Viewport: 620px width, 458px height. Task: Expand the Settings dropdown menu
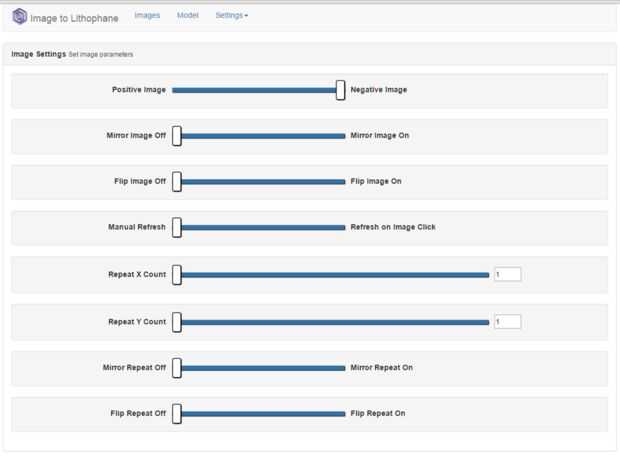(231, 16)
